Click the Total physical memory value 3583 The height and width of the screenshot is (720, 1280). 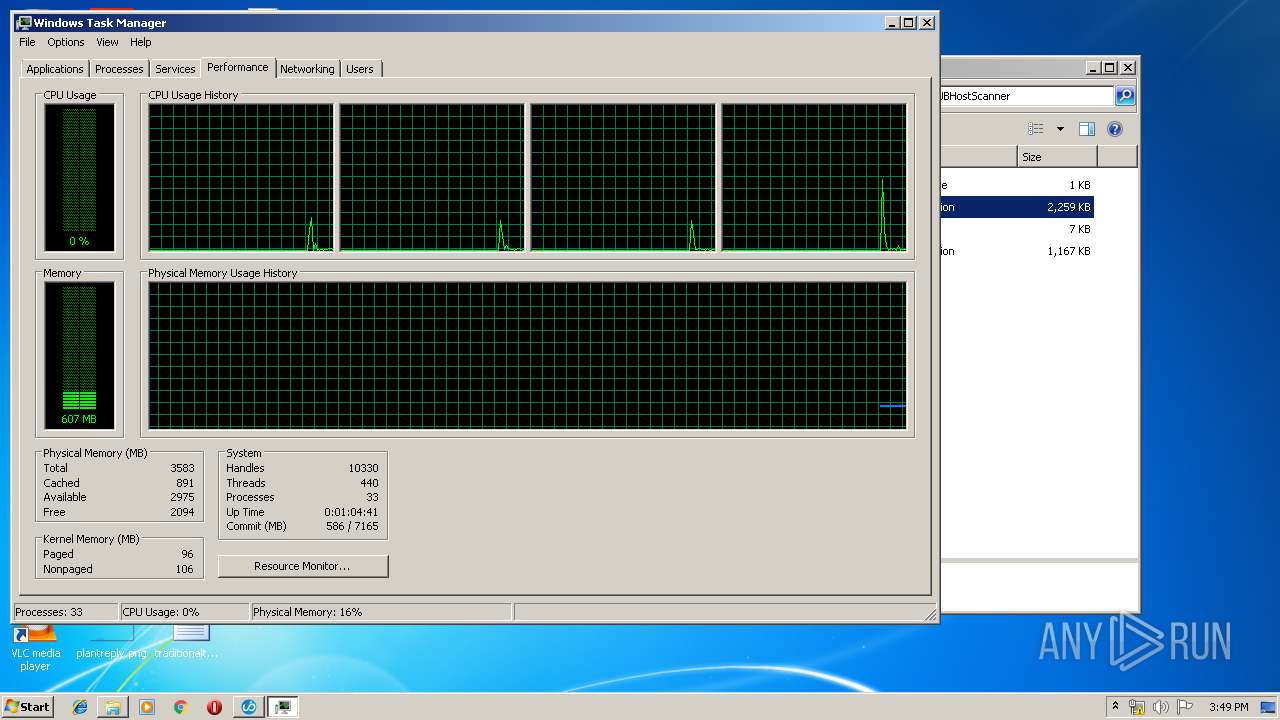[x=182, y=468]
